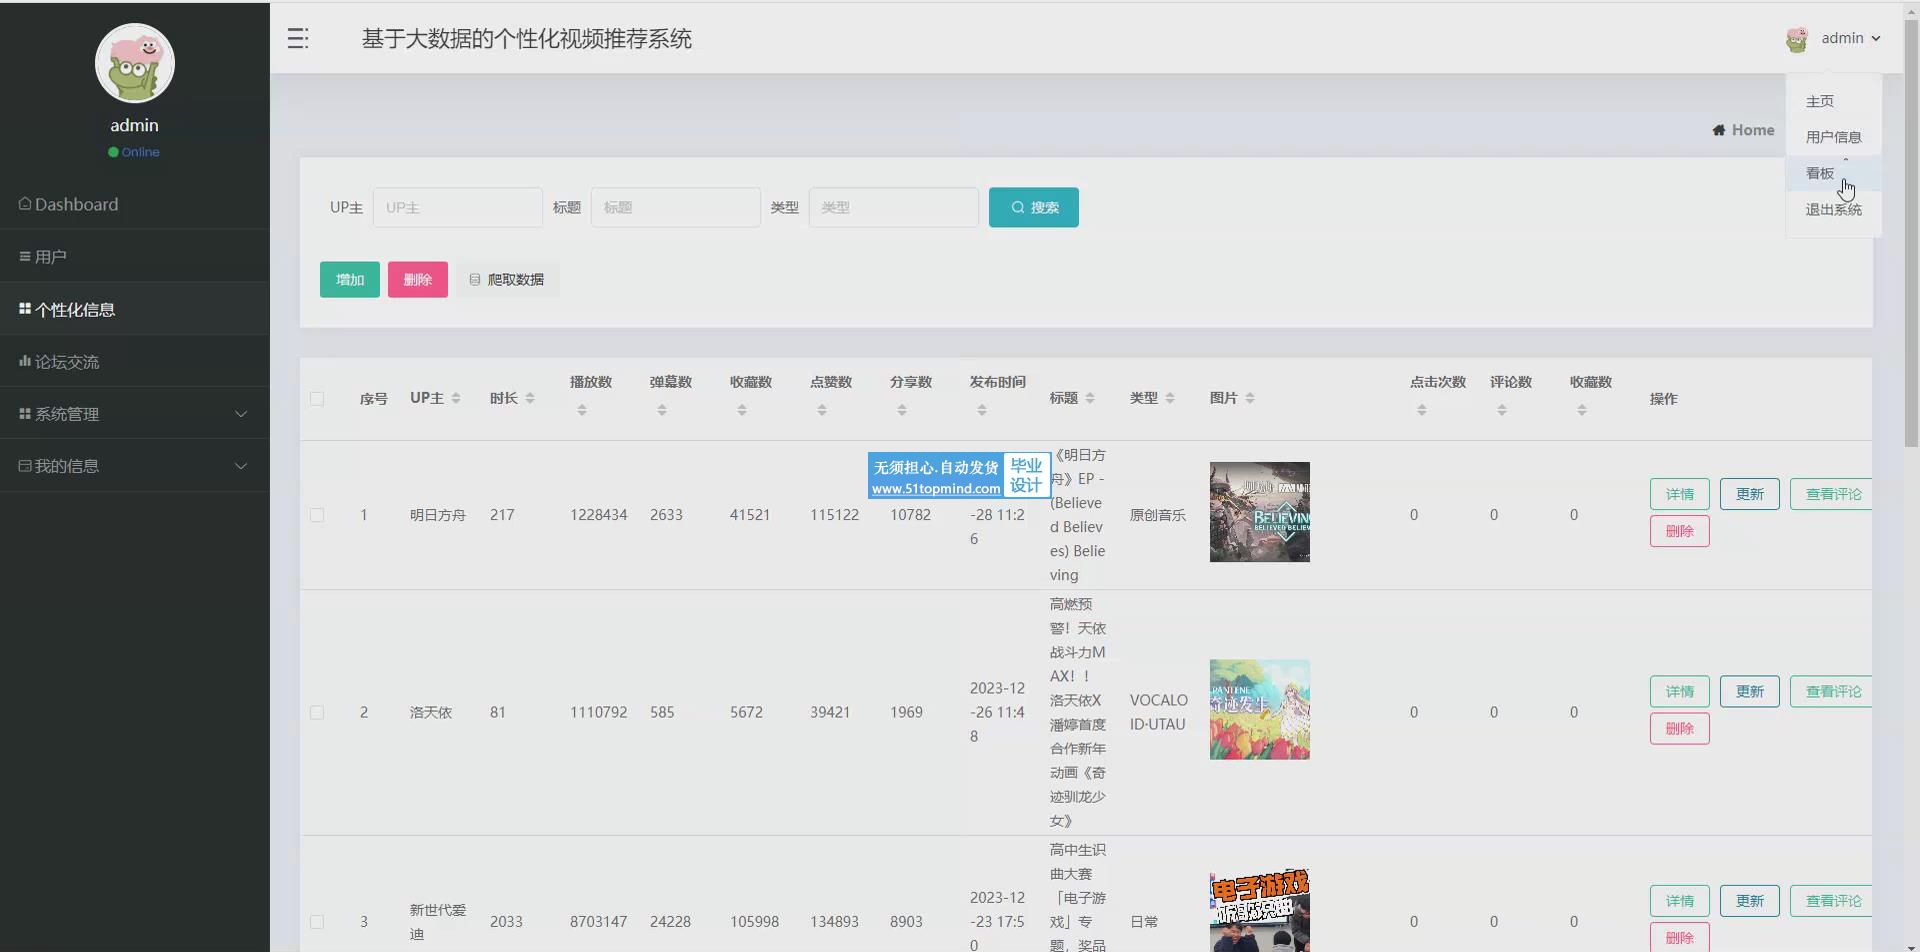Click the 标题 search input field
1920x952 pixels.
coord(676,207)
